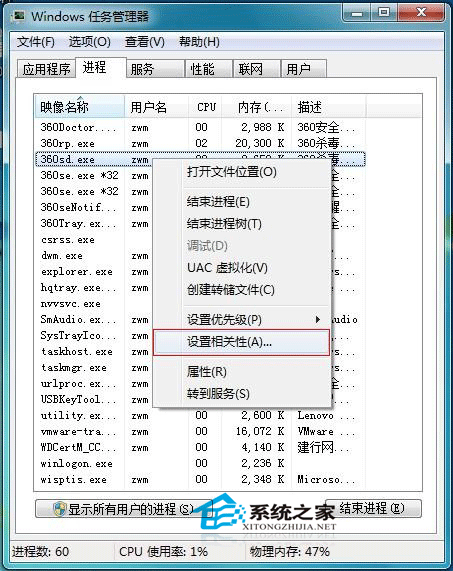The image size is (453, 571).
Task: Click 20,300 K memory value
Action: pyautogui.click(x=260, y=143)
